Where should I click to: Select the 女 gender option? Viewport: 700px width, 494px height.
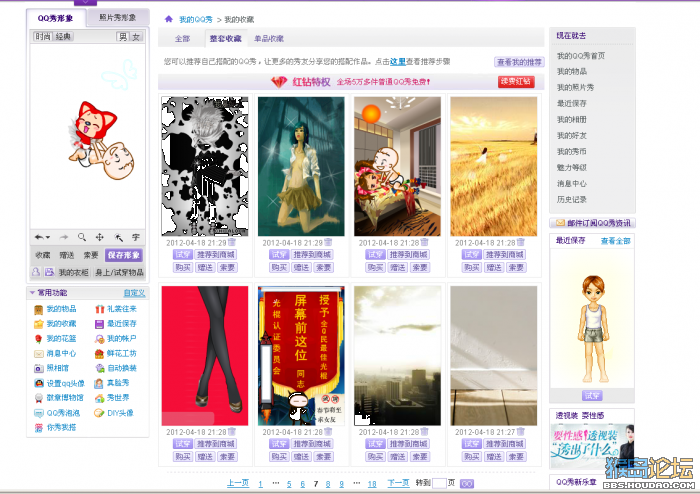[x=136, y=37]
